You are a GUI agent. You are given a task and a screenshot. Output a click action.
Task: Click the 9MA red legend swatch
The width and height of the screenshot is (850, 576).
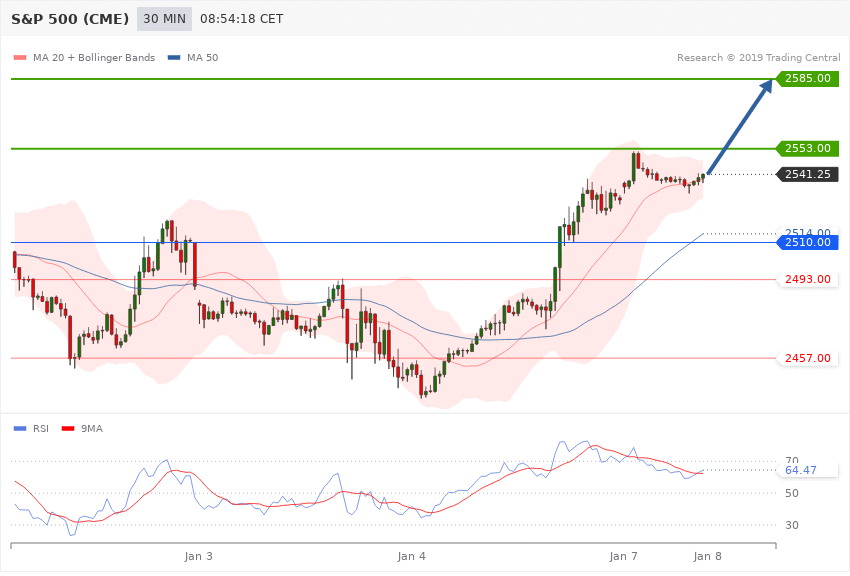pos(68,429)
